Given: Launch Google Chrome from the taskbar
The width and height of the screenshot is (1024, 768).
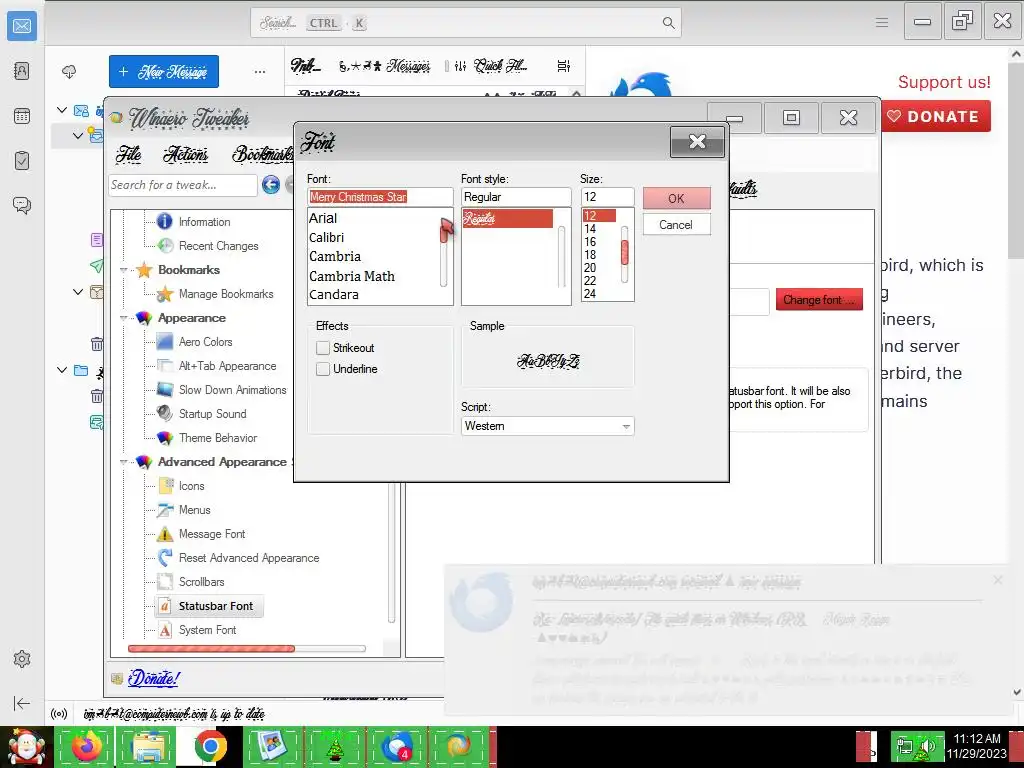Looking at the screenshot, I should (210, 746).
